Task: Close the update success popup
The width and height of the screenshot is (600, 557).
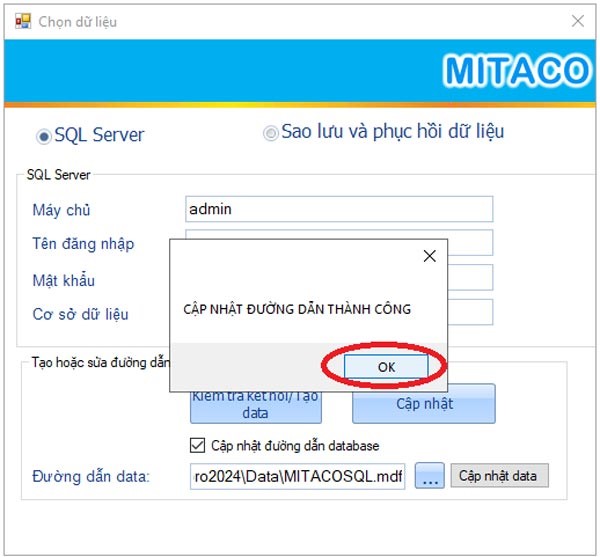Action: 430,256
